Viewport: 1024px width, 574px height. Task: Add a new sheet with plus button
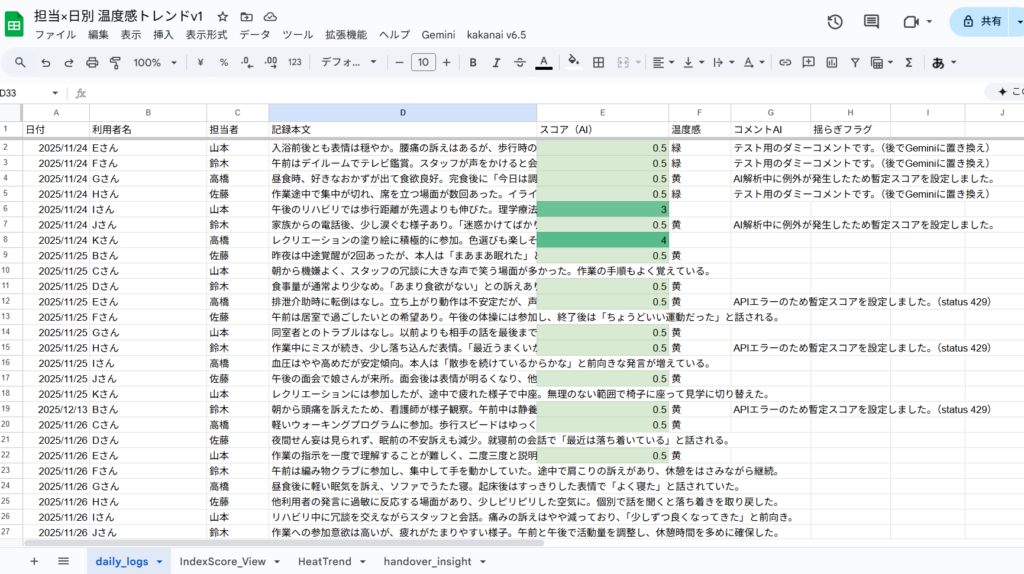(34, 561)
